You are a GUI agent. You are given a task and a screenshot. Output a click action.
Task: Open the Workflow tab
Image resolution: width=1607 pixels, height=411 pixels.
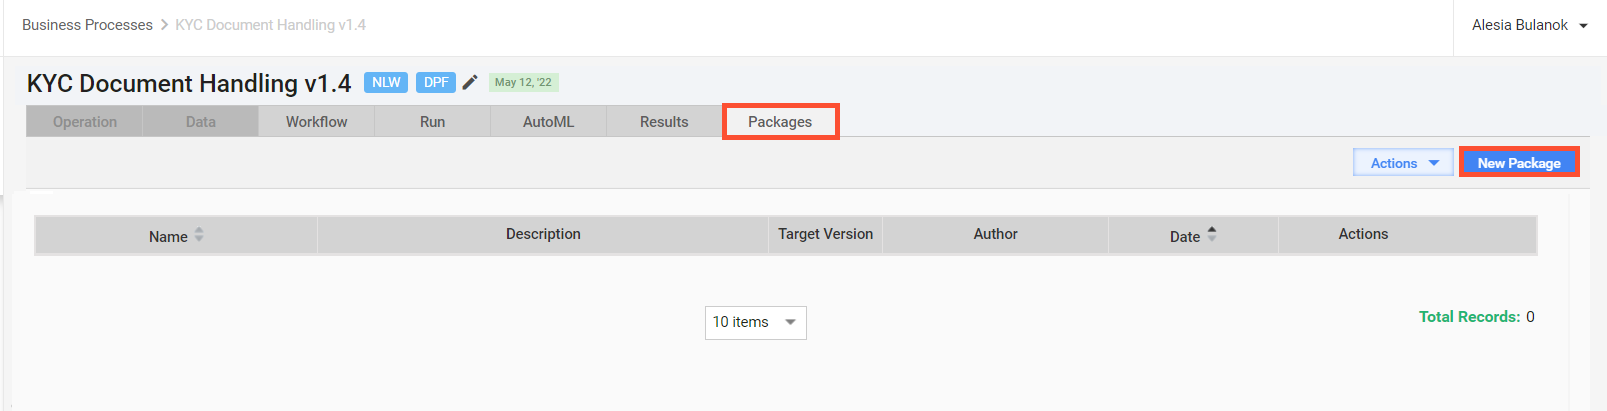click(x=316, y=122)
